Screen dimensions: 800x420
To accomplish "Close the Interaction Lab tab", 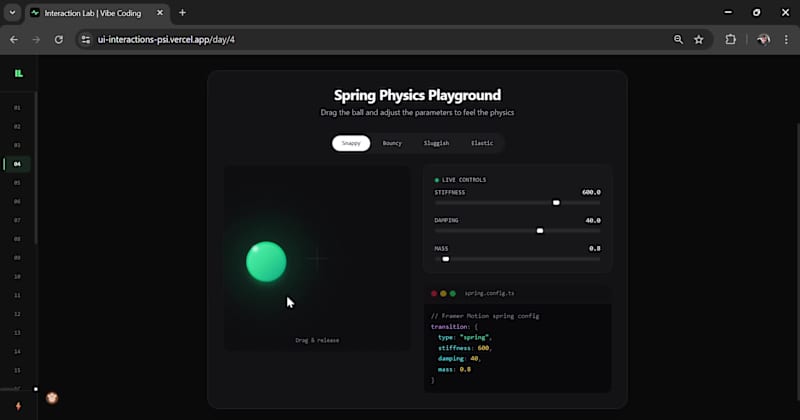I will point(160,13).
